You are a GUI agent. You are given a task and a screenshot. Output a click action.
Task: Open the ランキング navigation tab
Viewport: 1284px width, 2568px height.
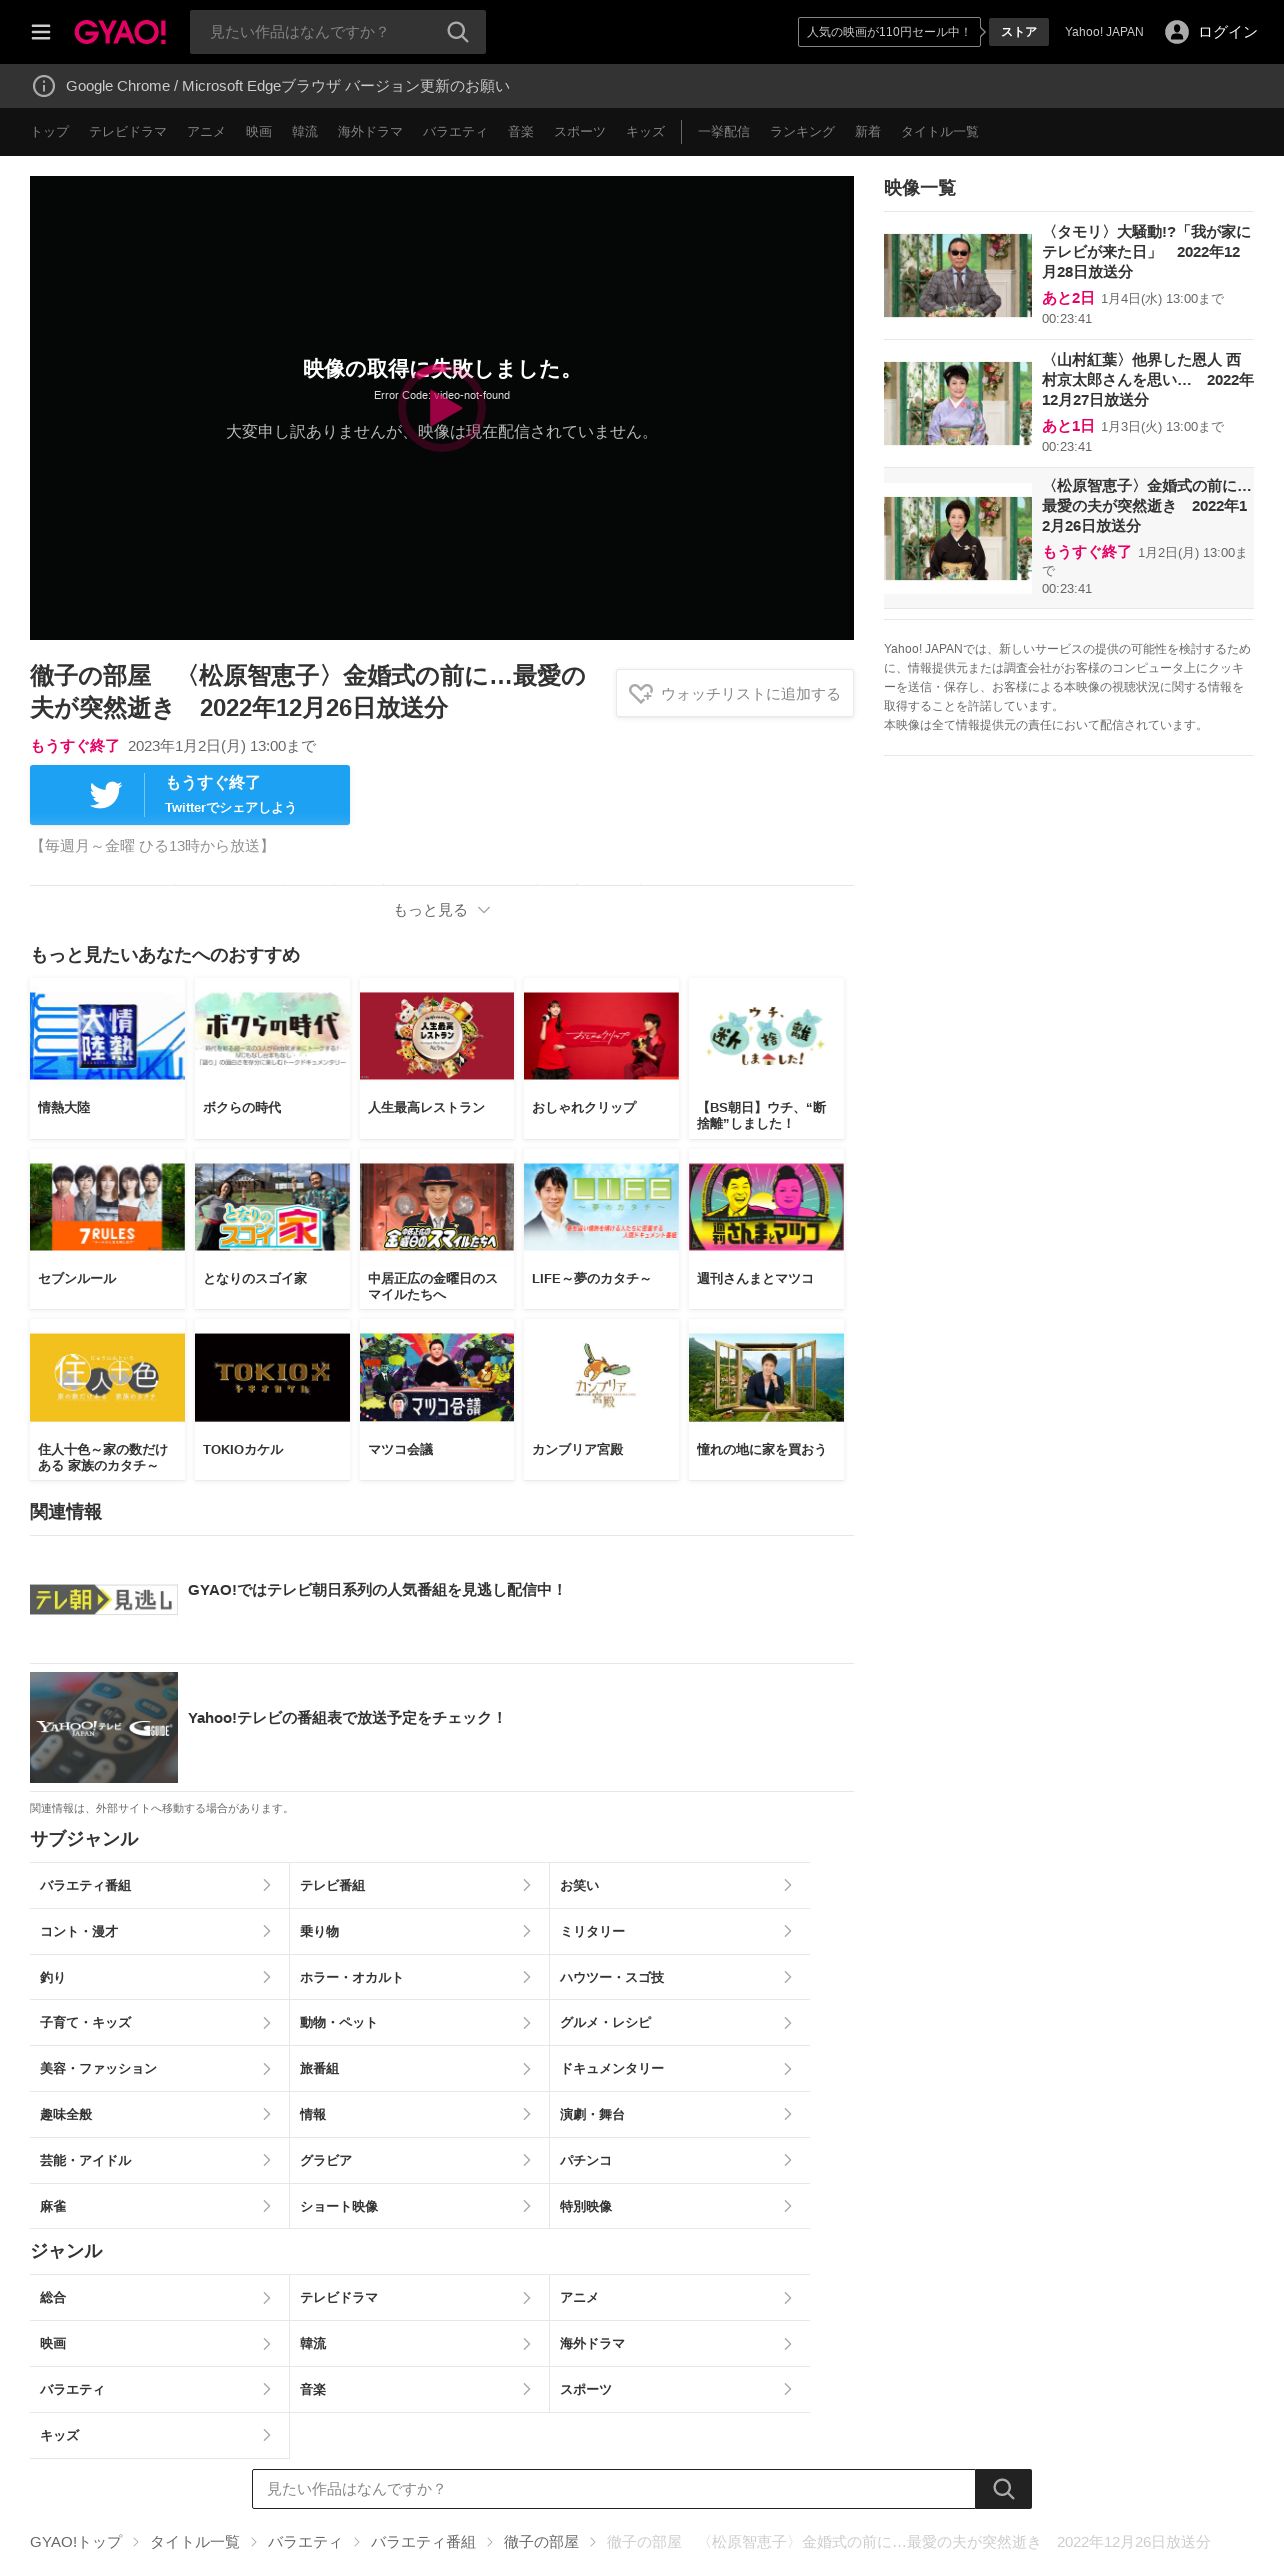802,132
